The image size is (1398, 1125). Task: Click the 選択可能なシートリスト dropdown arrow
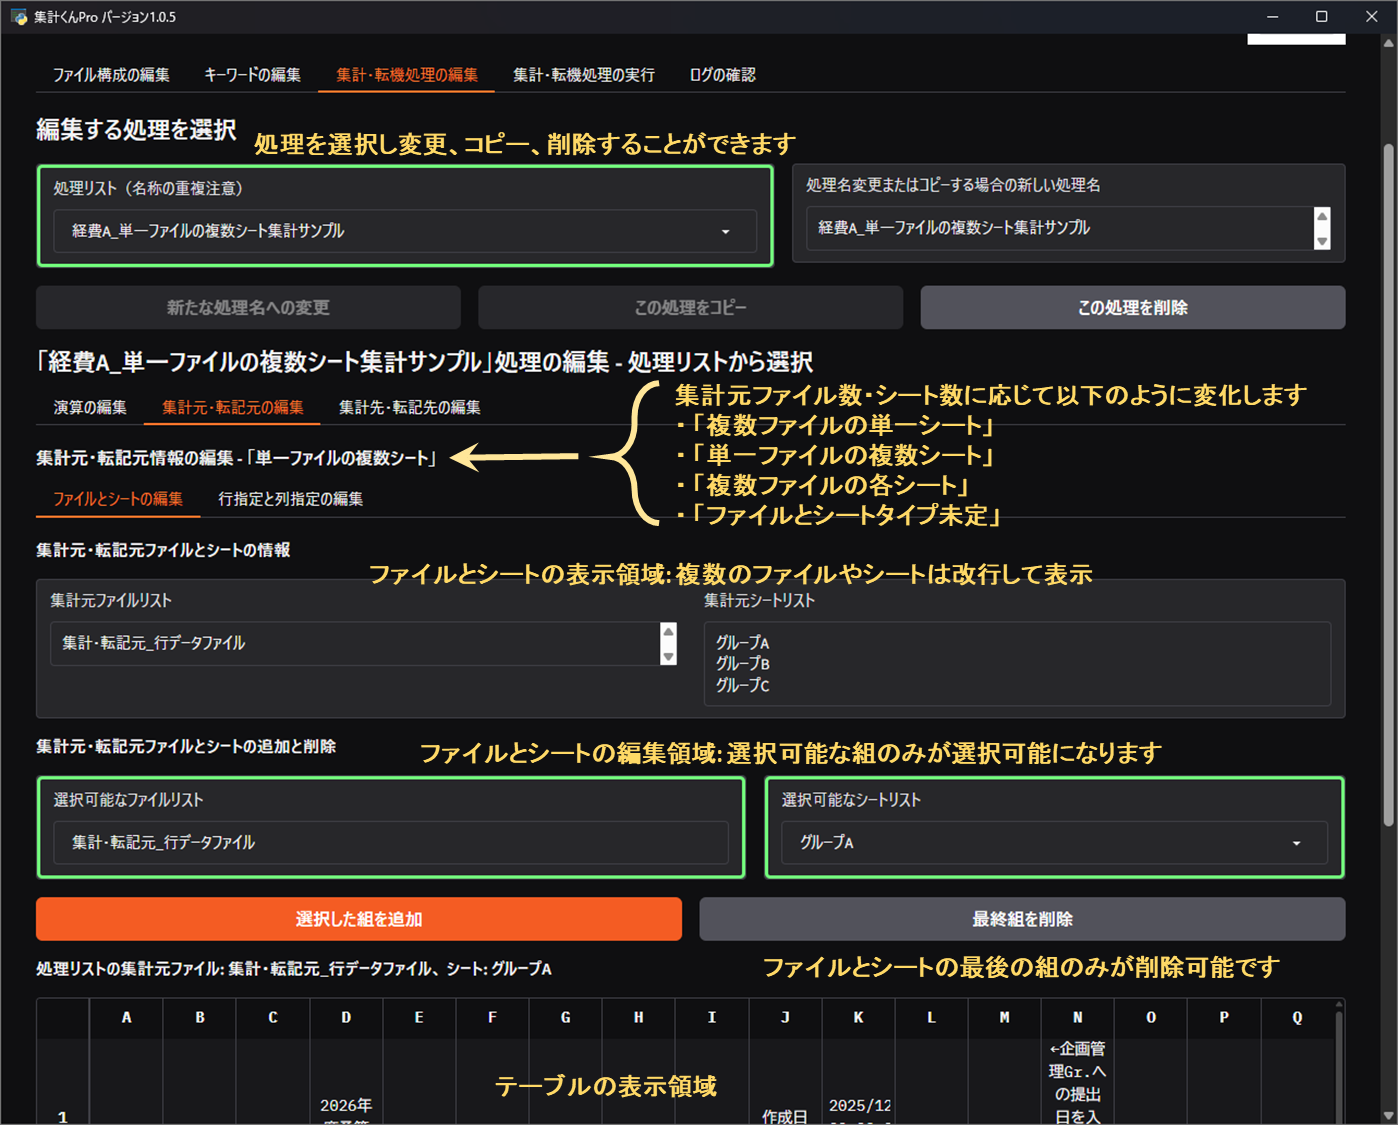coord(1297,844)
